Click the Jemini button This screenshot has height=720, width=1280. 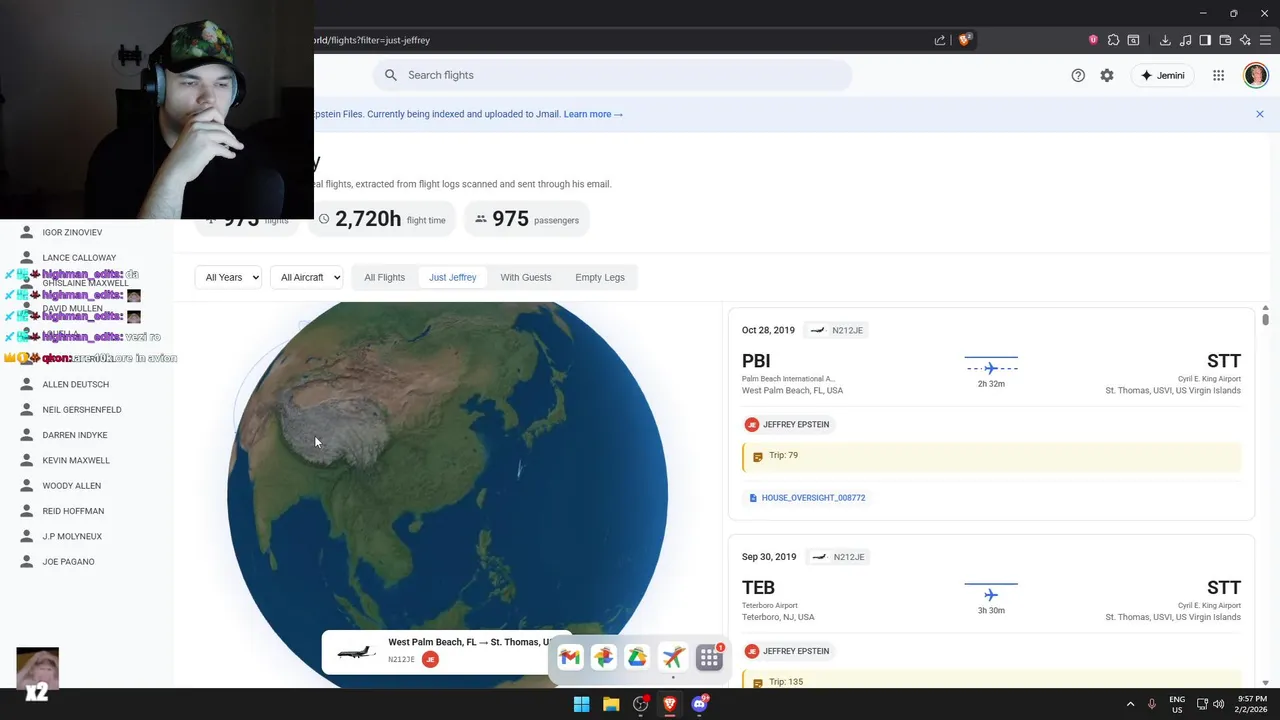click(x=1162, y=75)
